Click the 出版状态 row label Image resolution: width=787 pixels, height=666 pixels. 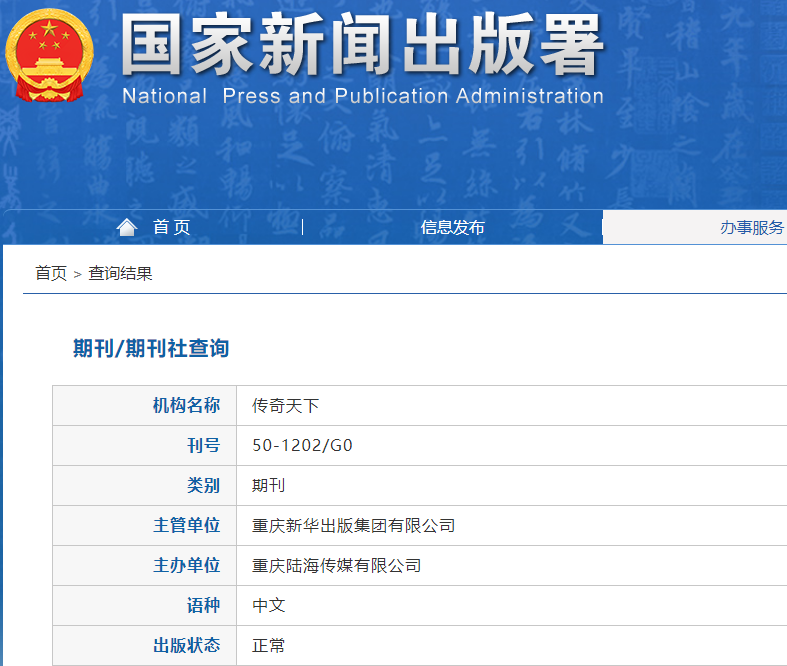186,645
